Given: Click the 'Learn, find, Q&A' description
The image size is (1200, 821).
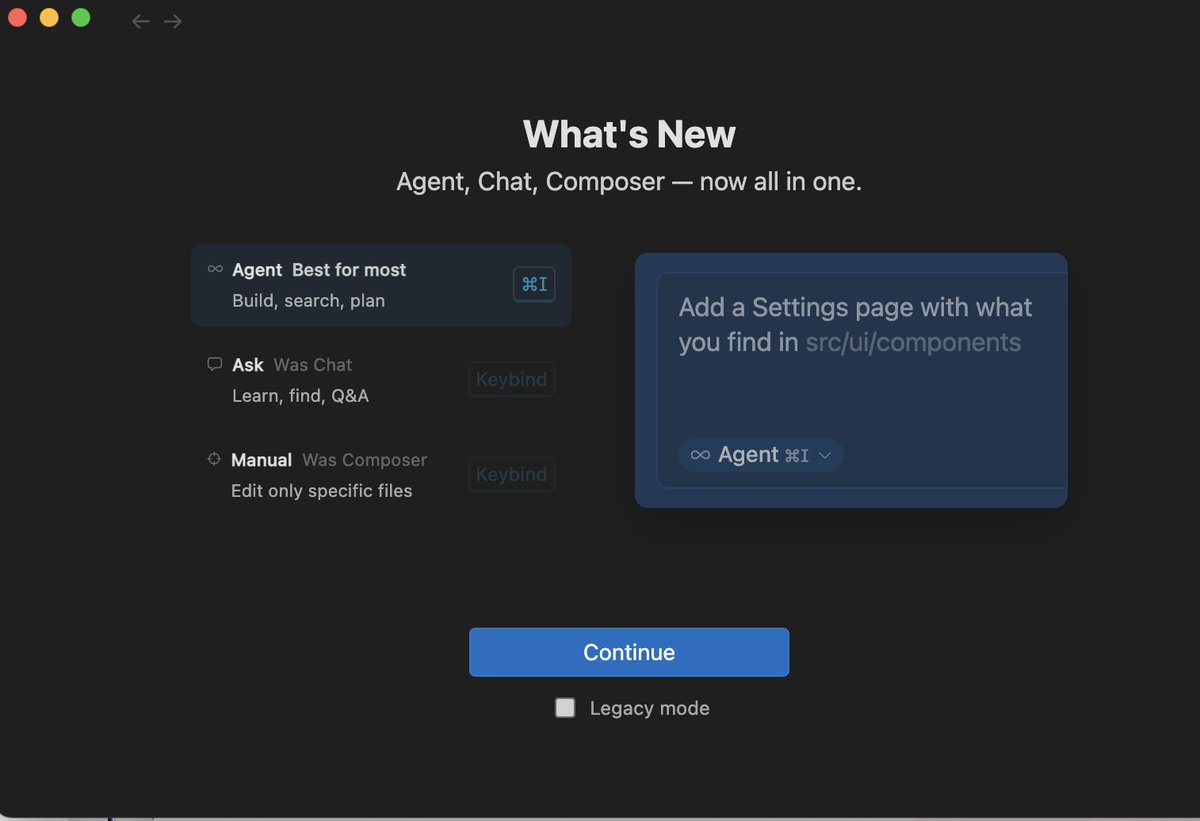Looking at the screenshot, I should pos(300,396).
